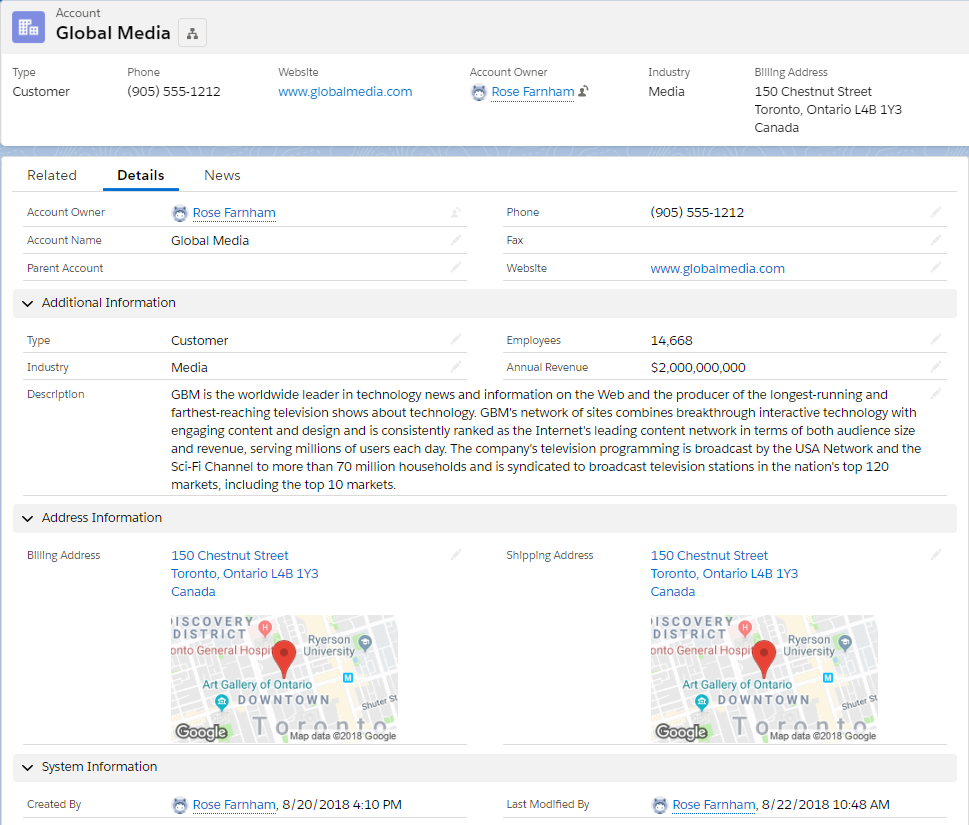Click the Billing Address map thumbnail

pyautogui.click(x=284, y=679)
